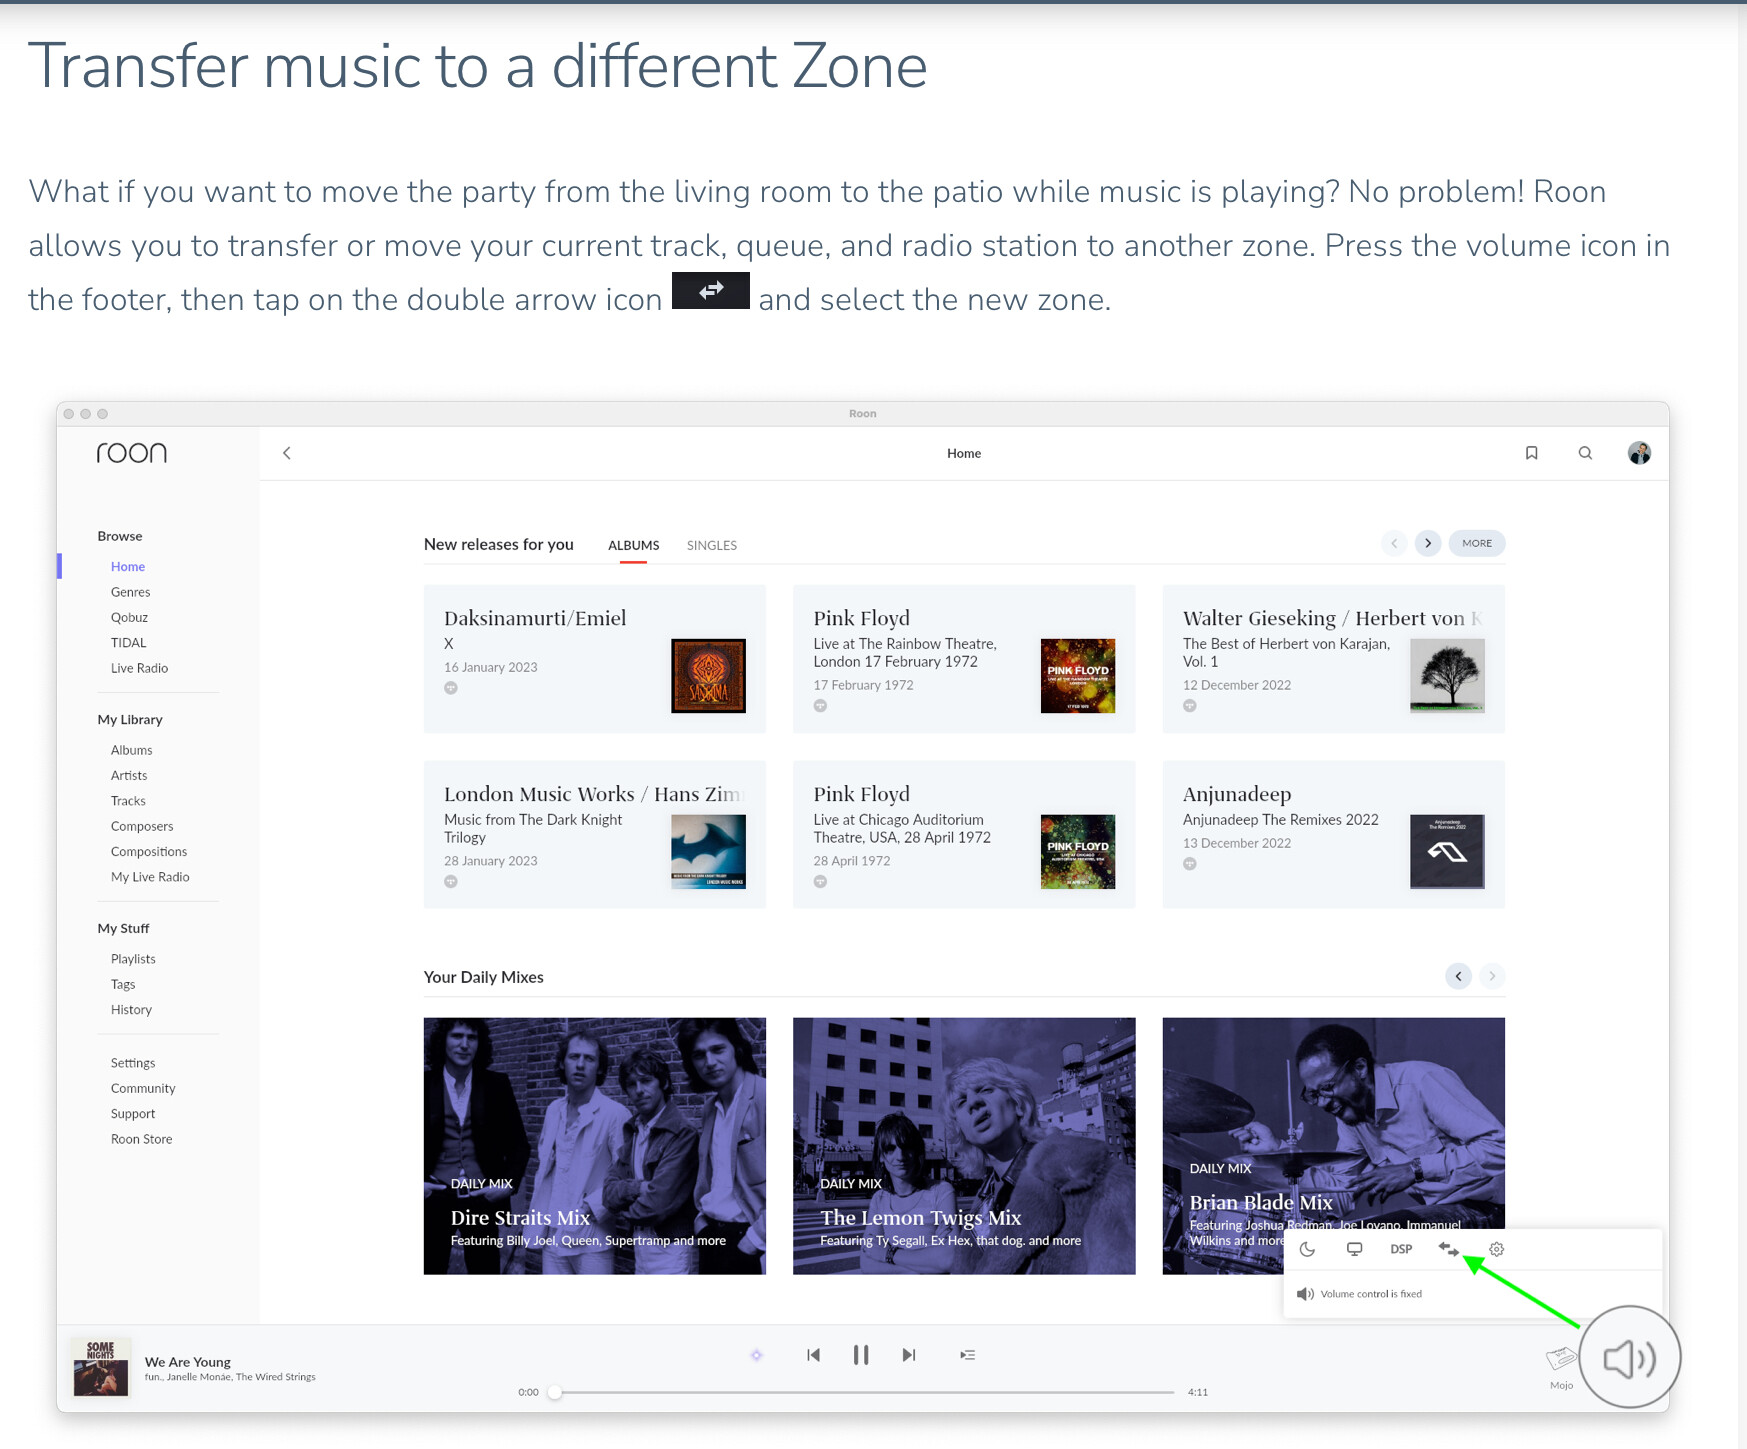Open Support in the sidebar

pos(133,1114)
